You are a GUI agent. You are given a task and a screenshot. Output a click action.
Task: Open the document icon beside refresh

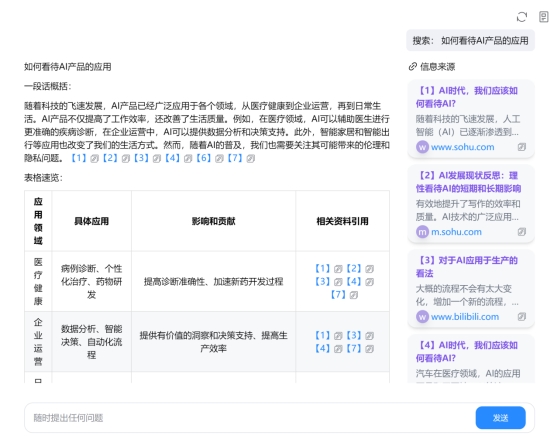click(x=543, y=17)
